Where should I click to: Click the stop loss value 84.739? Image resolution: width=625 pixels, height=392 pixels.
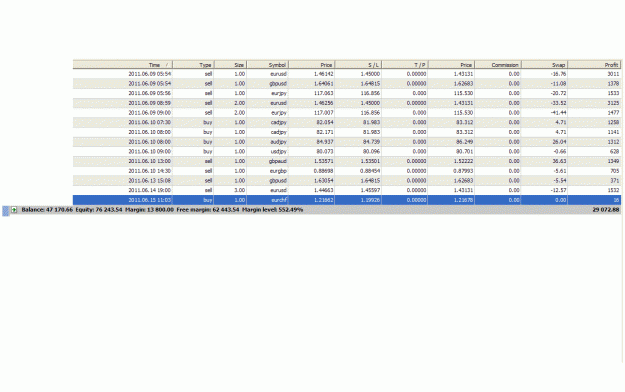[371, 142]
